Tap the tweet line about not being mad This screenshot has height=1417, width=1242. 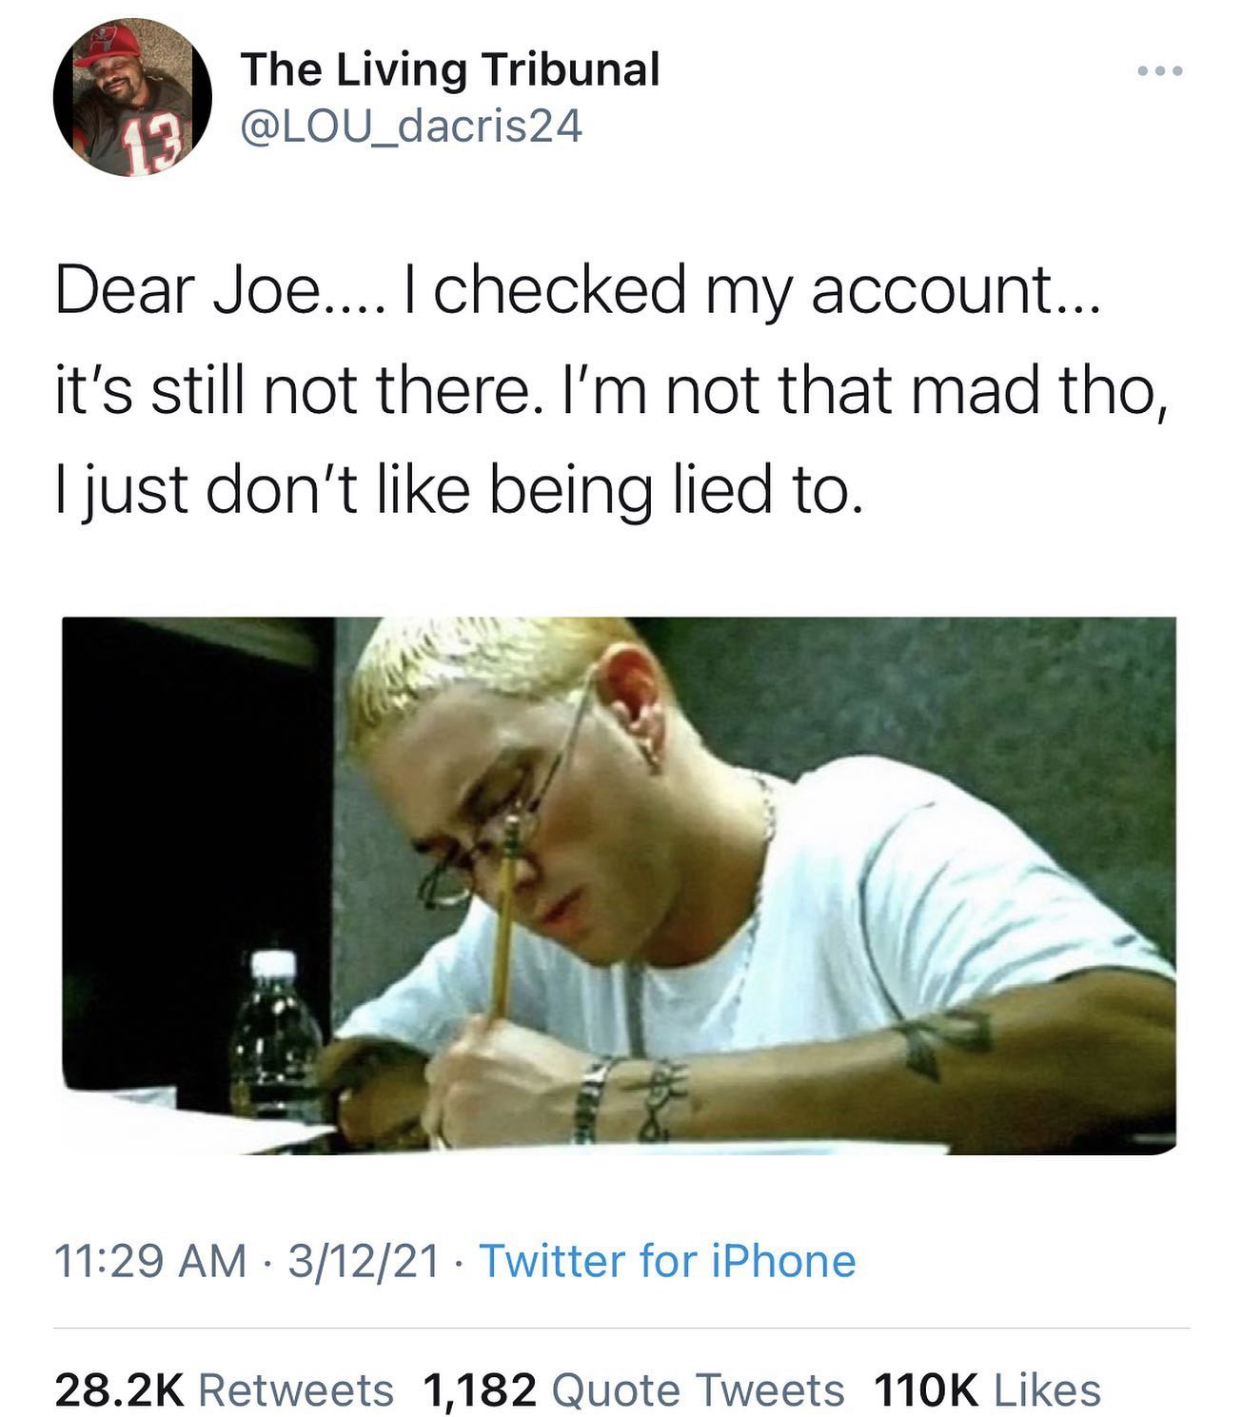point(612,390)
